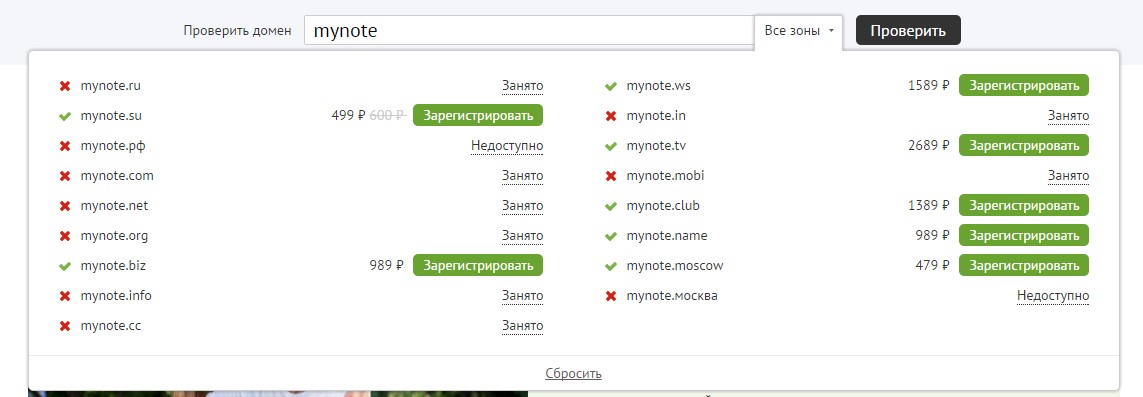
Task: Click Занято status for mynote.org
Action: click(x=522, y=236)
